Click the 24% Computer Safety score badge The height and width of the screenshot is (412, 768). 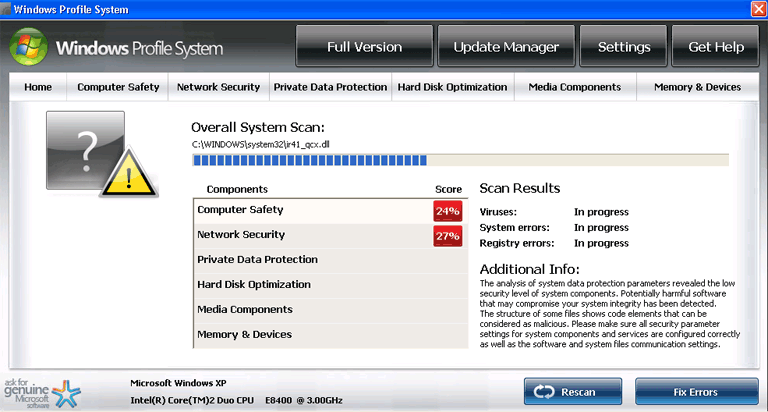point(447,211)
